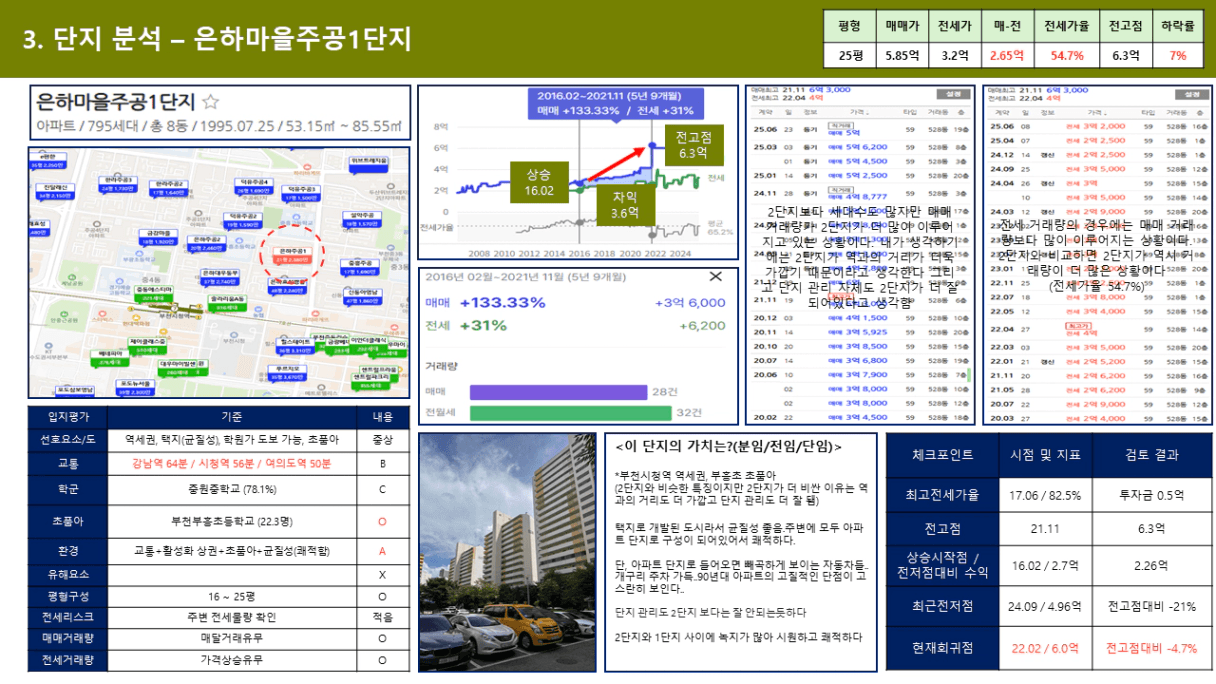This screenshot has height=684, width=1216.
Task: Click the '전고점대비 -21%' result cell
Action: tap(1152, 606)
